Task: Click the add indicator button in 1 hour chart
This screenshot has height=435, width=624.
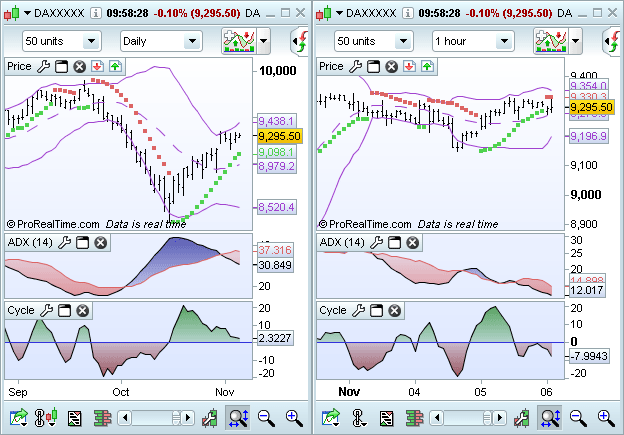Action: point(549,41)
